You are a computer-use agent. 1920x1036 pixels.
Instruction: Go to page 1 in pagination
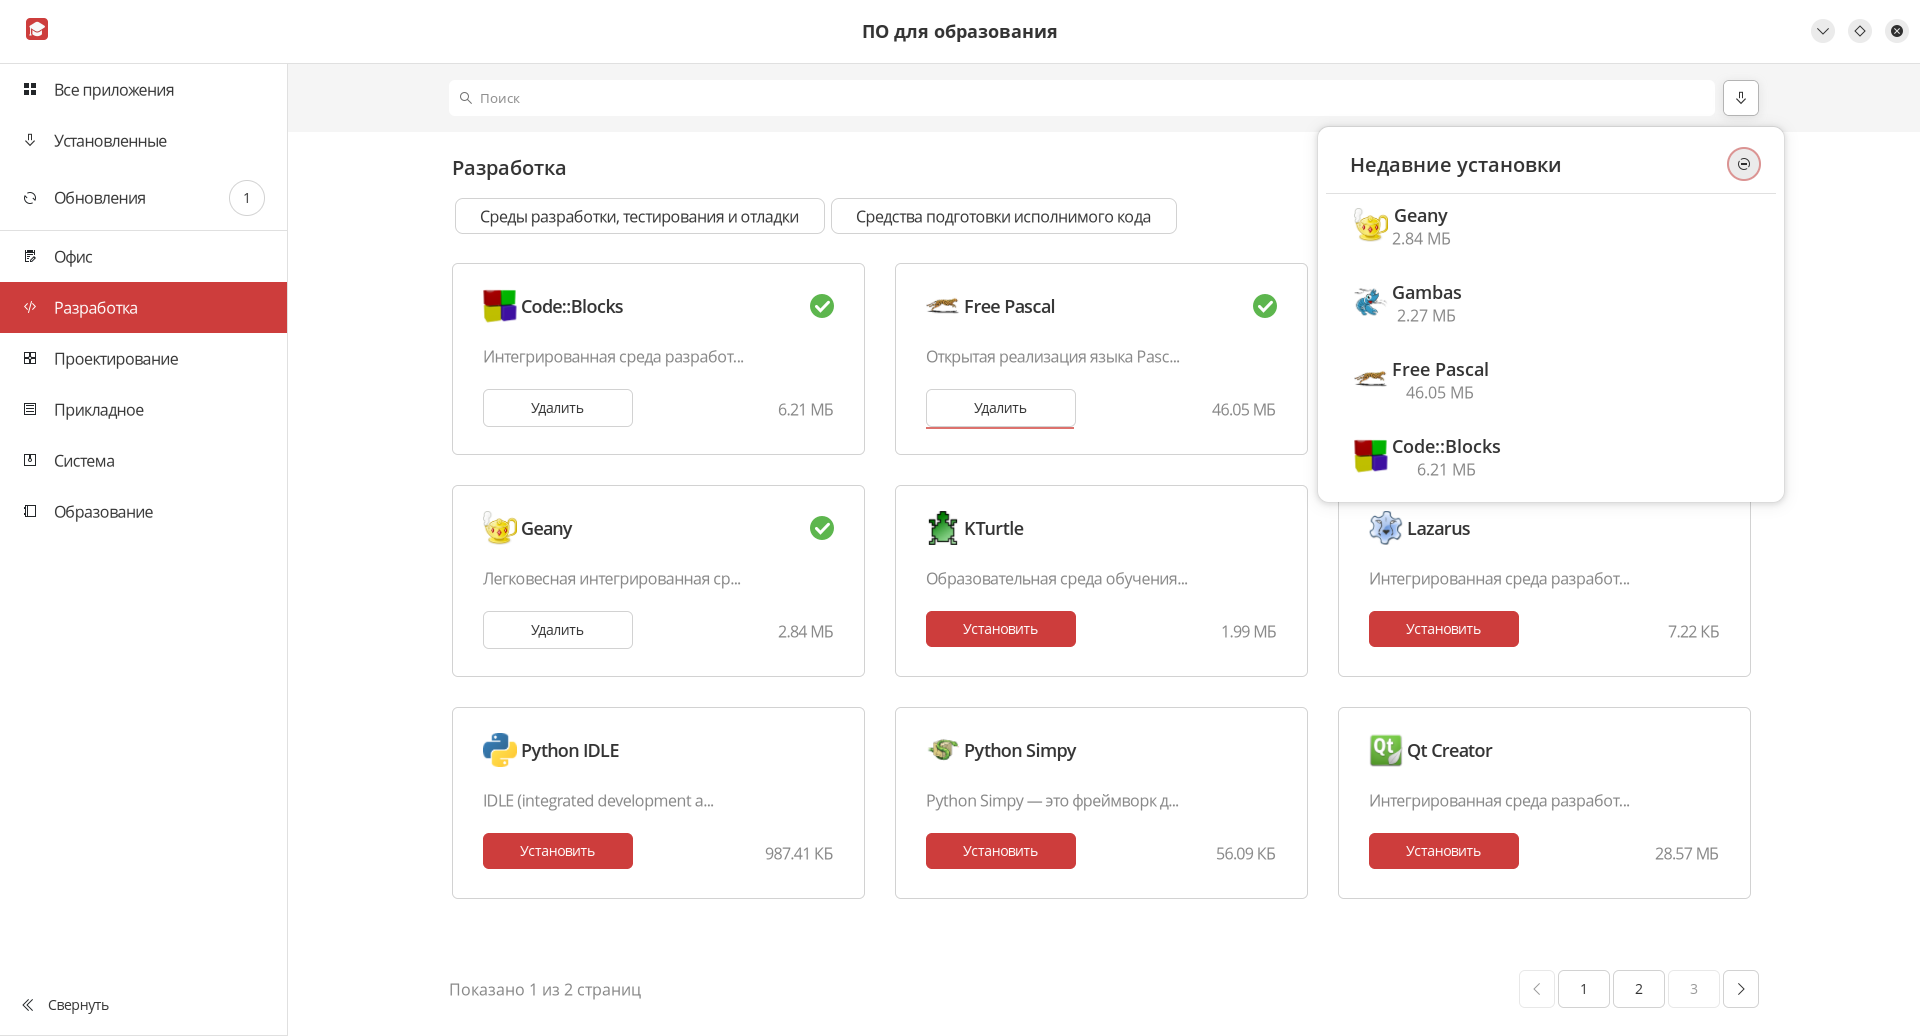[1583, 989]
